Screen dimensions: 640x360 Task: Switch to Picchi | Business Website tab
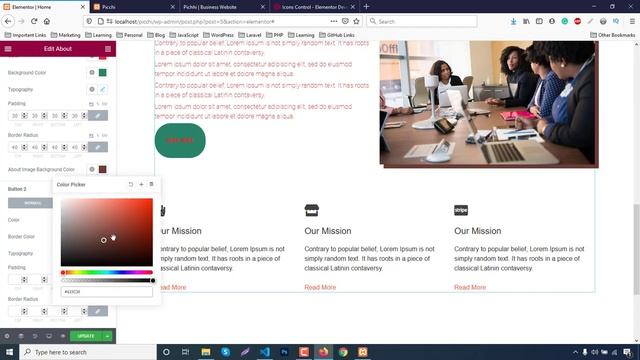coord(224,7)
